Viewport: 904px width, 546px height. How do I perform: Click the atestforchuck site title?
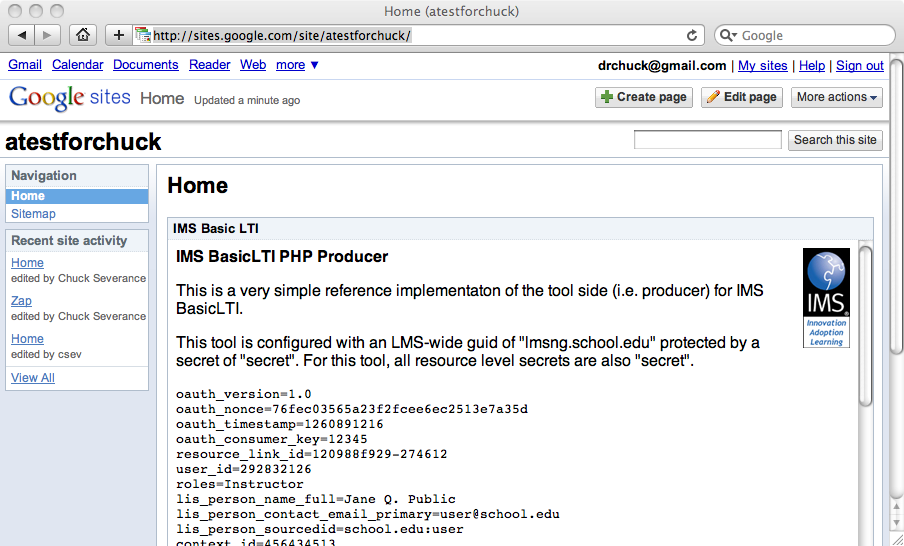coord(83,142)
